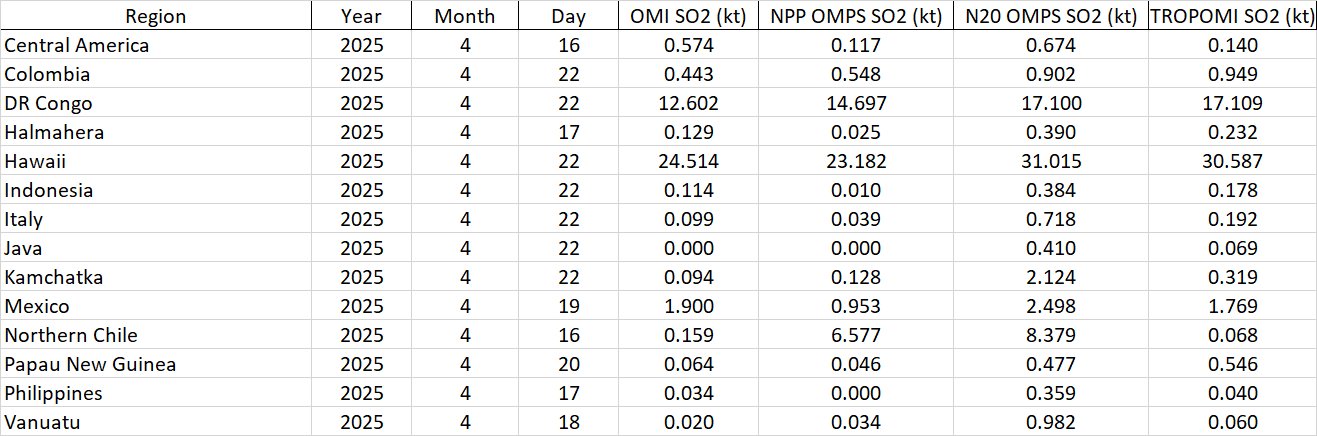Select the TROPOMI SO2 (kt) header
The image size is (1317, 436).
click(1232, 16)
